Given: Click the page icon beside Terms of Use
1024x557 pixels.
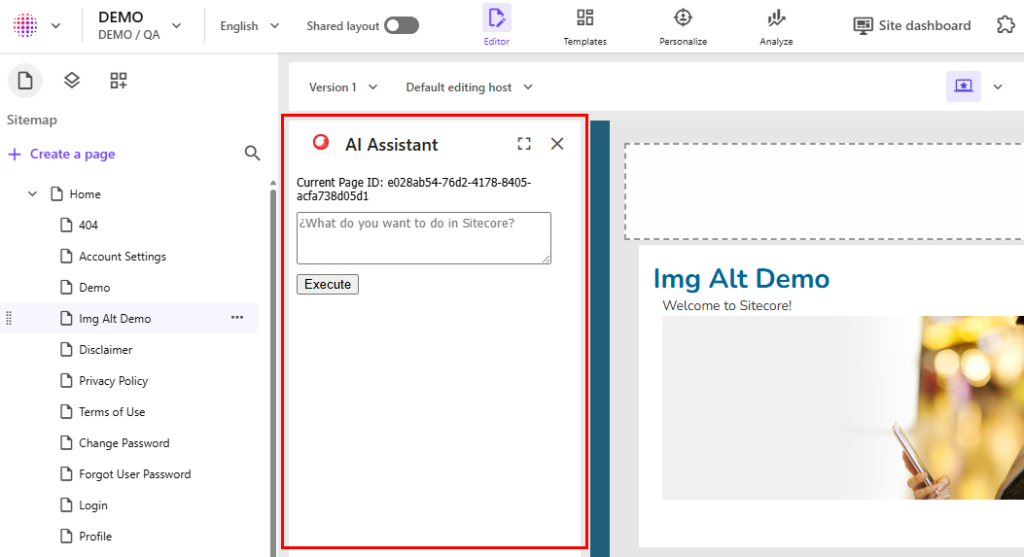Looking at the screenshot, I should 66,411.
